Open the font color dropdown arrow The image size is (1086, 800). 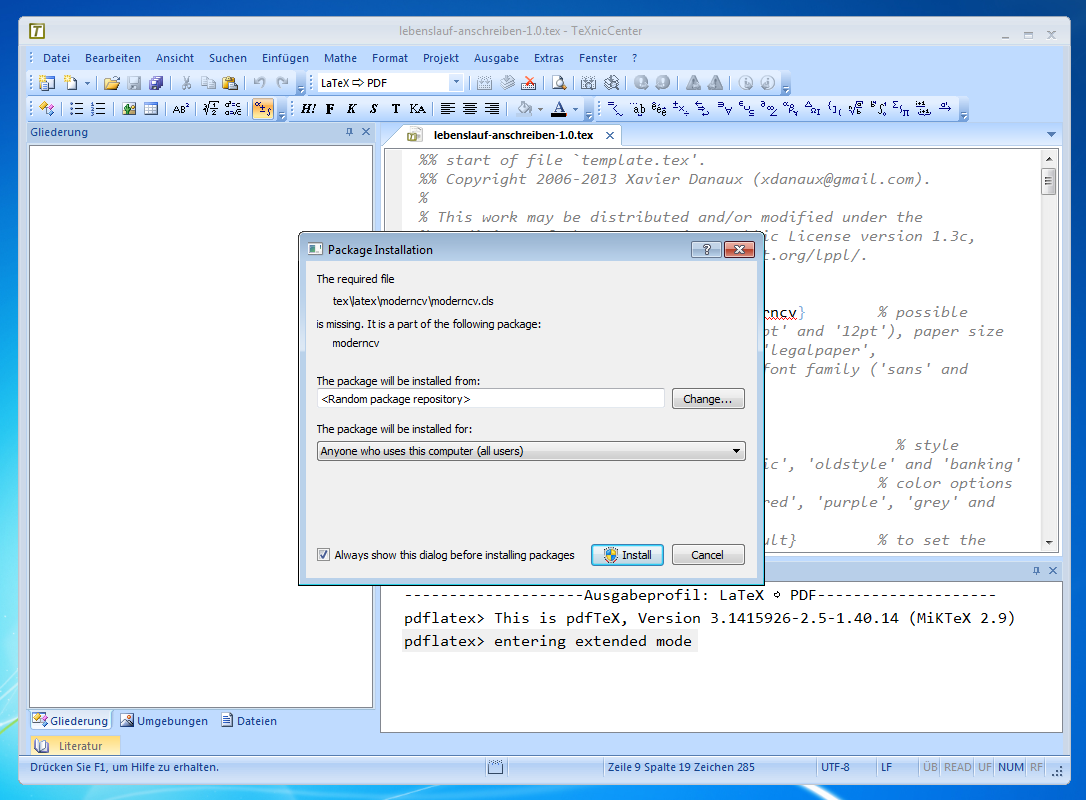click(575, 109)
